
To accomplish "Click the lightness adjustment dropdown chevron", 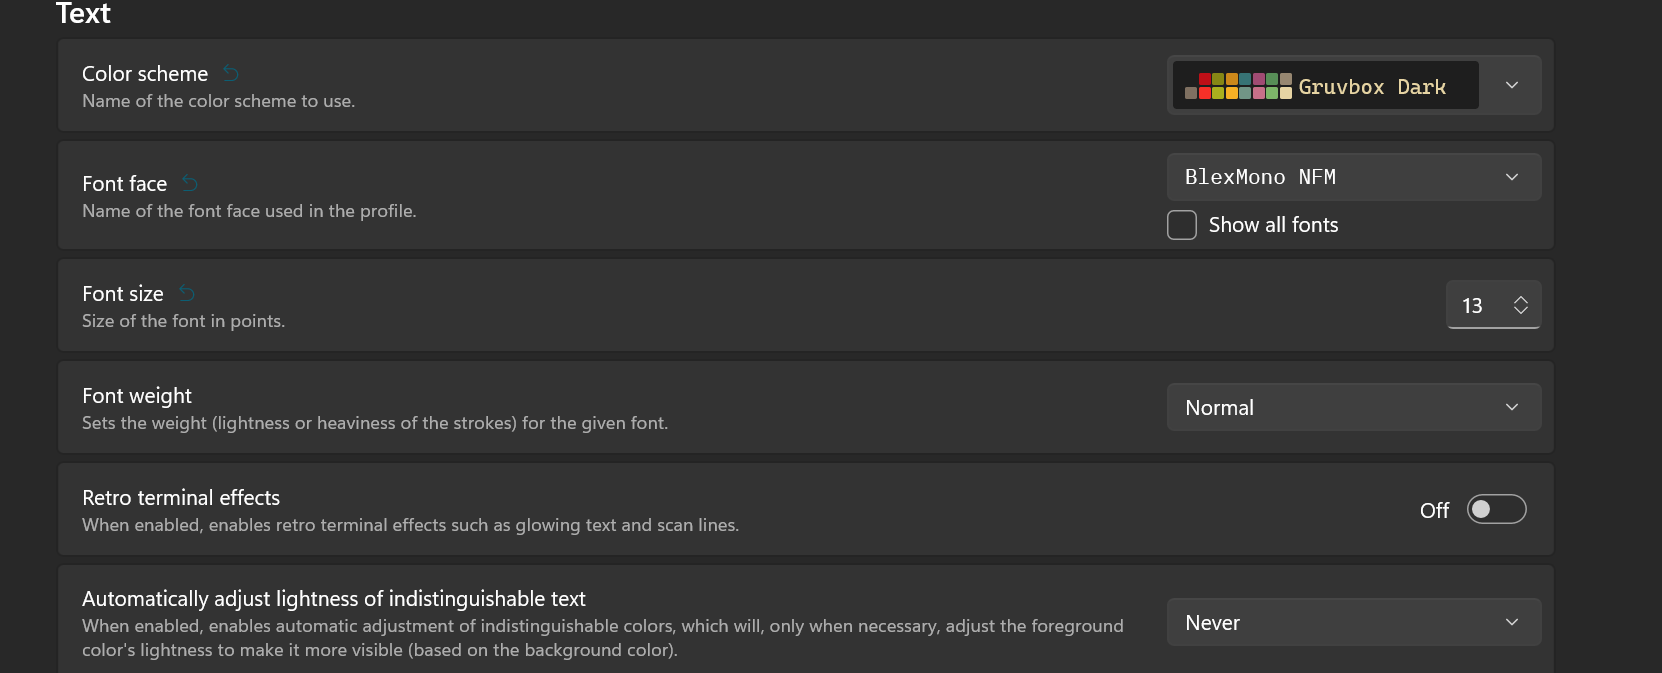I will (x=1511, y=622).
